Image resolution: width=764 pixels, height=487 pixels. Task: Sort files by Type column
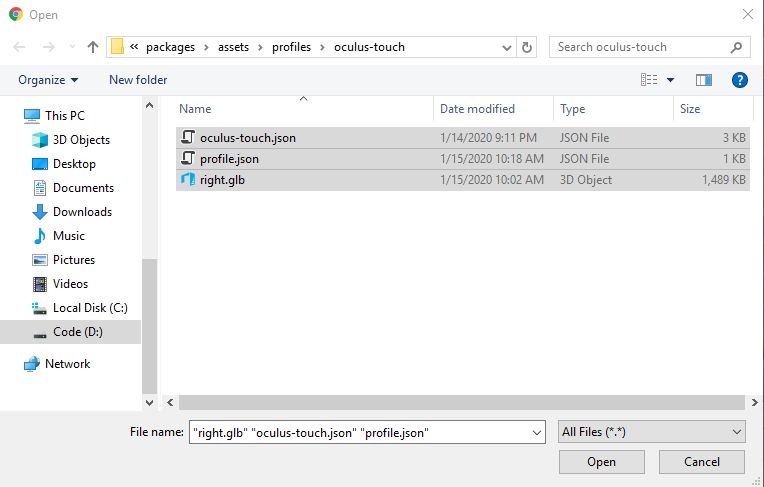pyautogui.click(x=573, y=109)
